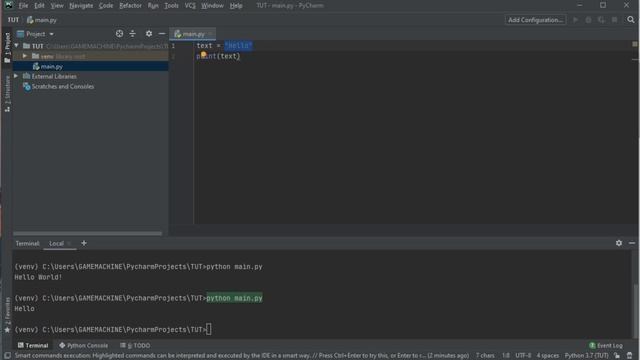
Task: Hide the Terminal panel with minus icon
Action: click(x=632, y=243)
